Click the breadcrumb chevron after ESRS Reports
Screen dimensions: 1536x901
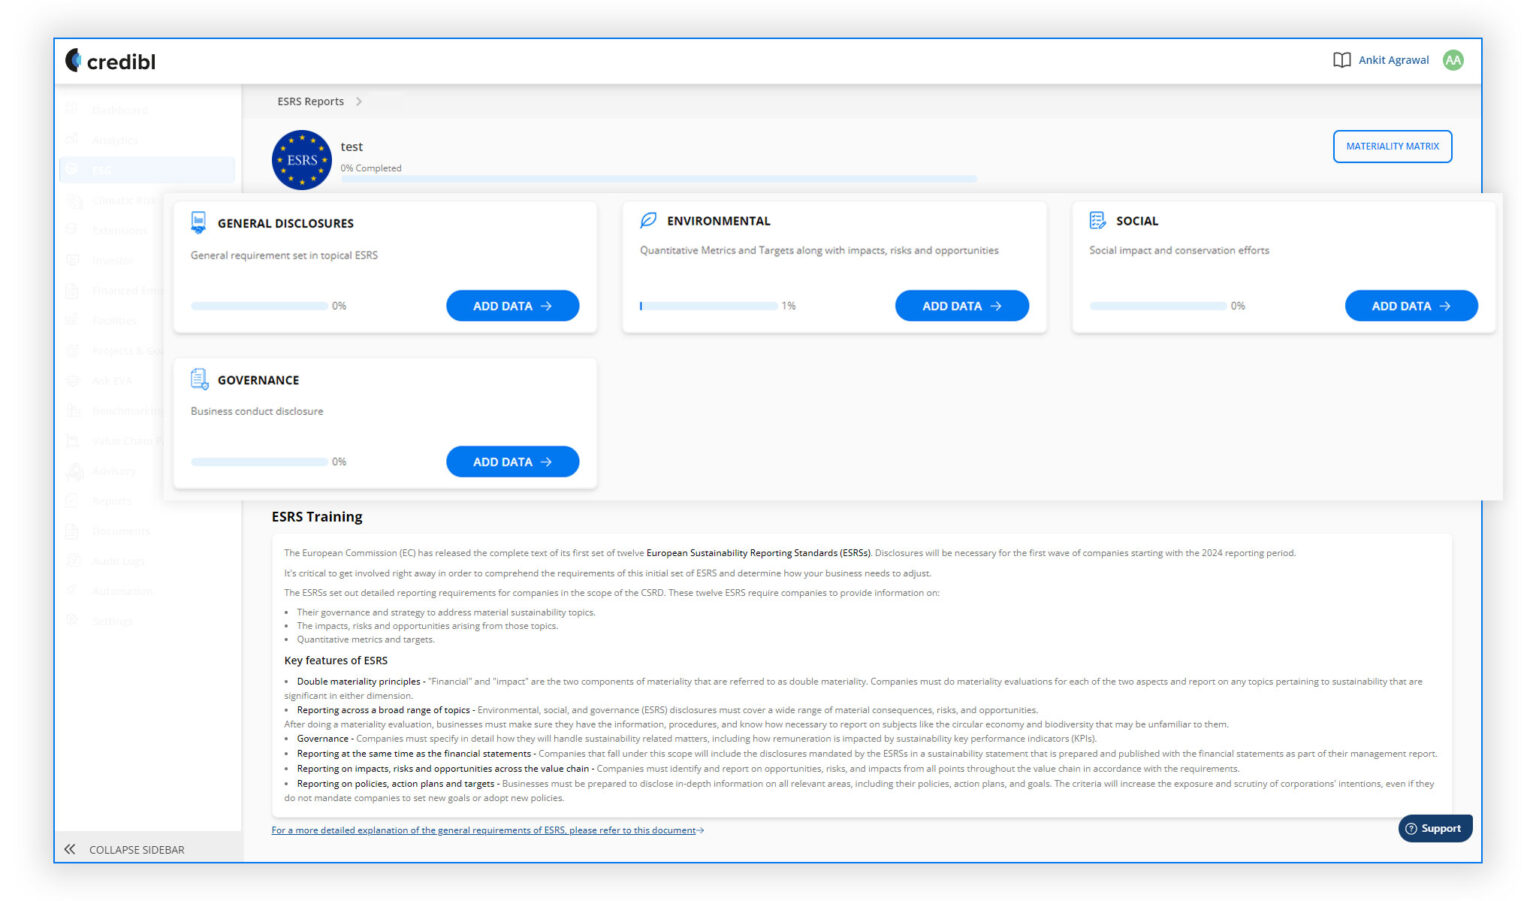(359, 101)
